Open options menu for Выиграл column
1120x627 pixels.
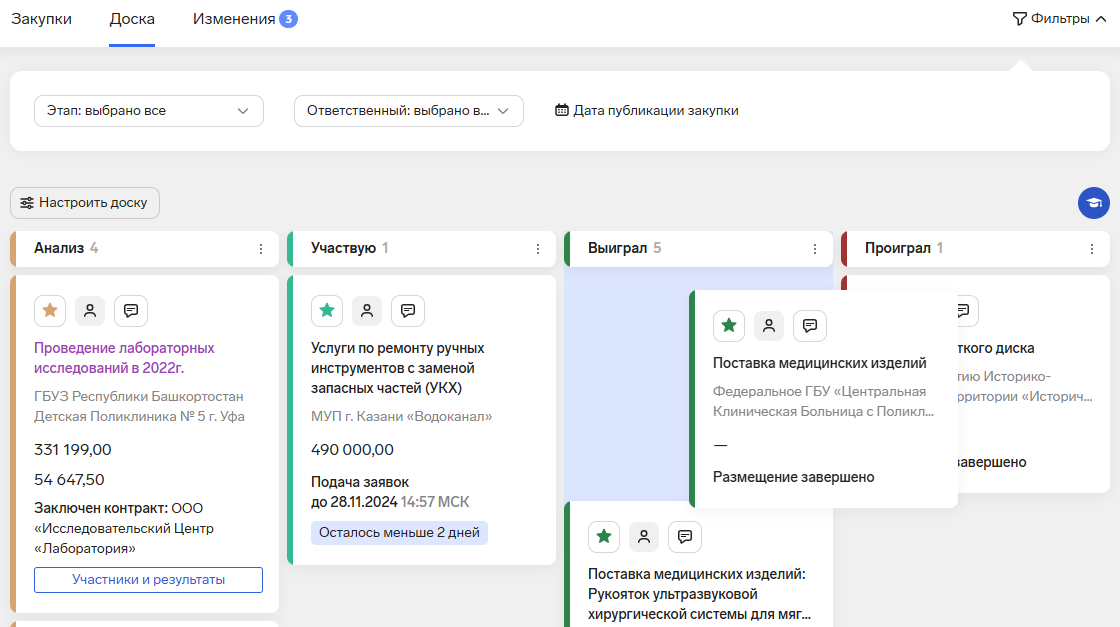point(815,249)
